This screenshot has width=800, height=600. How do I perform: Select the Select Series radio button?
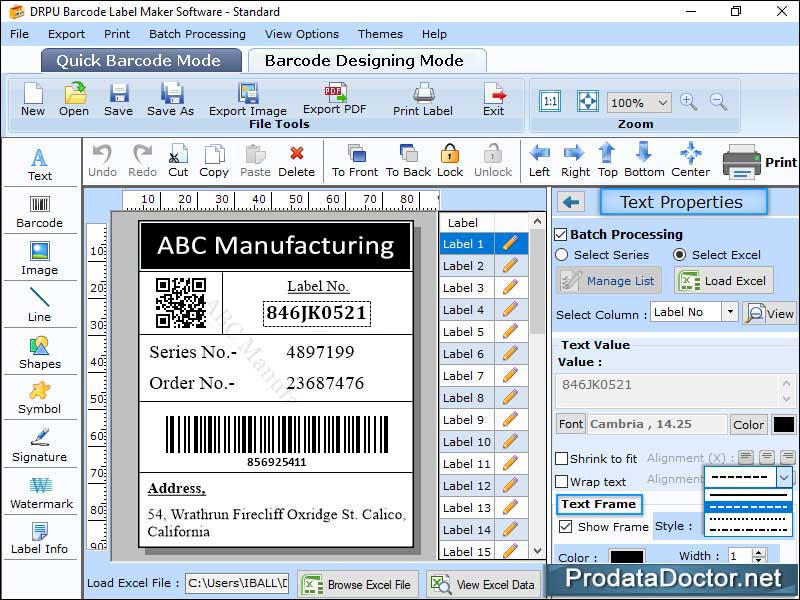point(562,255)
